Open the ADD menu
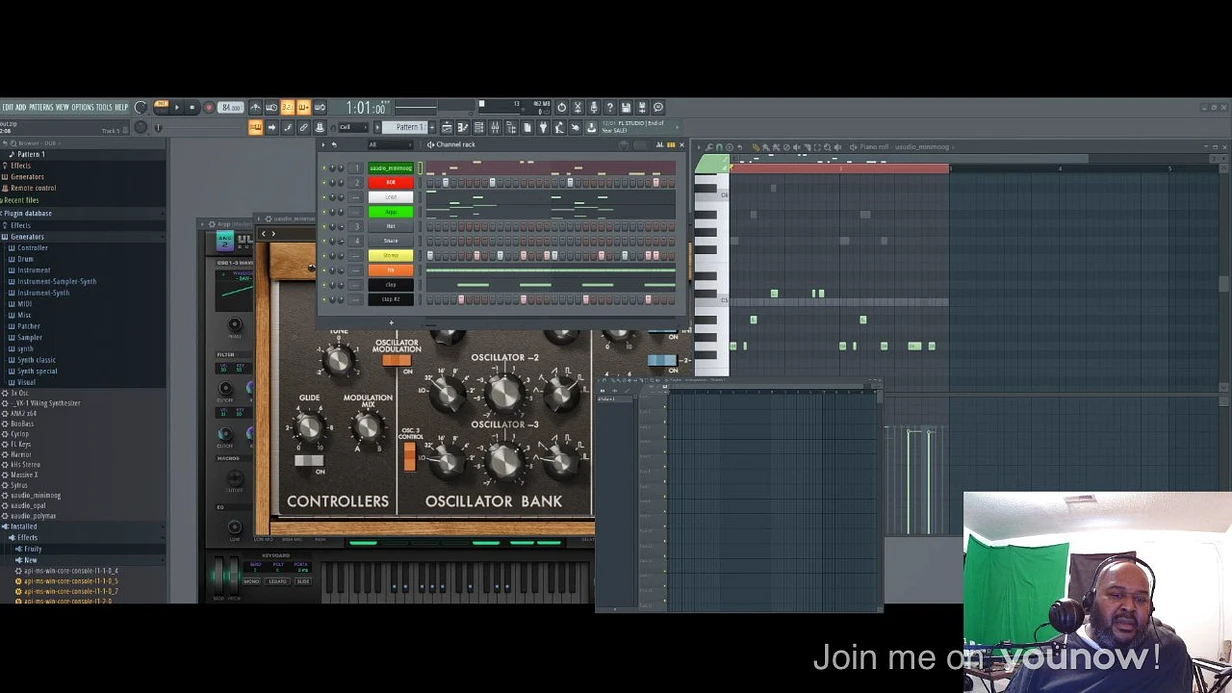The image size is (1232, 693). pos(21,107)
